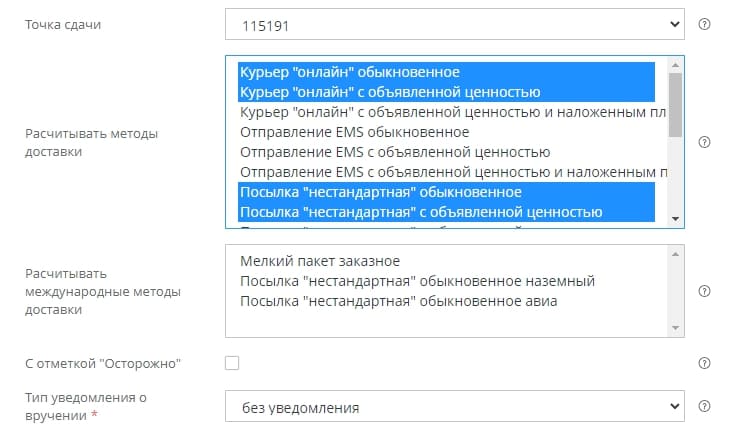Pick Мелкий пакет заказное in international list
740x433 pixels.
tap(320, 261)
